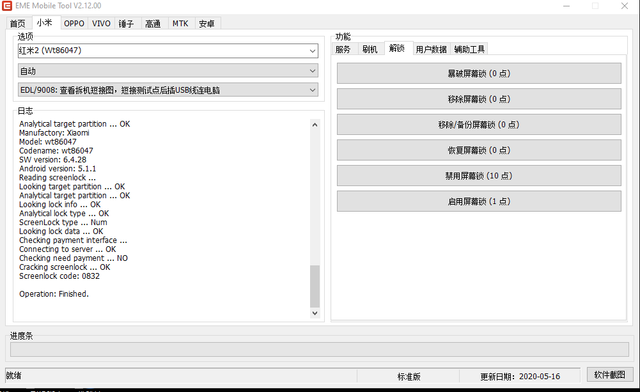Click the 启用屏幕锁 (1 点) button
This screenshot has width=640, height=392.
coord(479,201)
